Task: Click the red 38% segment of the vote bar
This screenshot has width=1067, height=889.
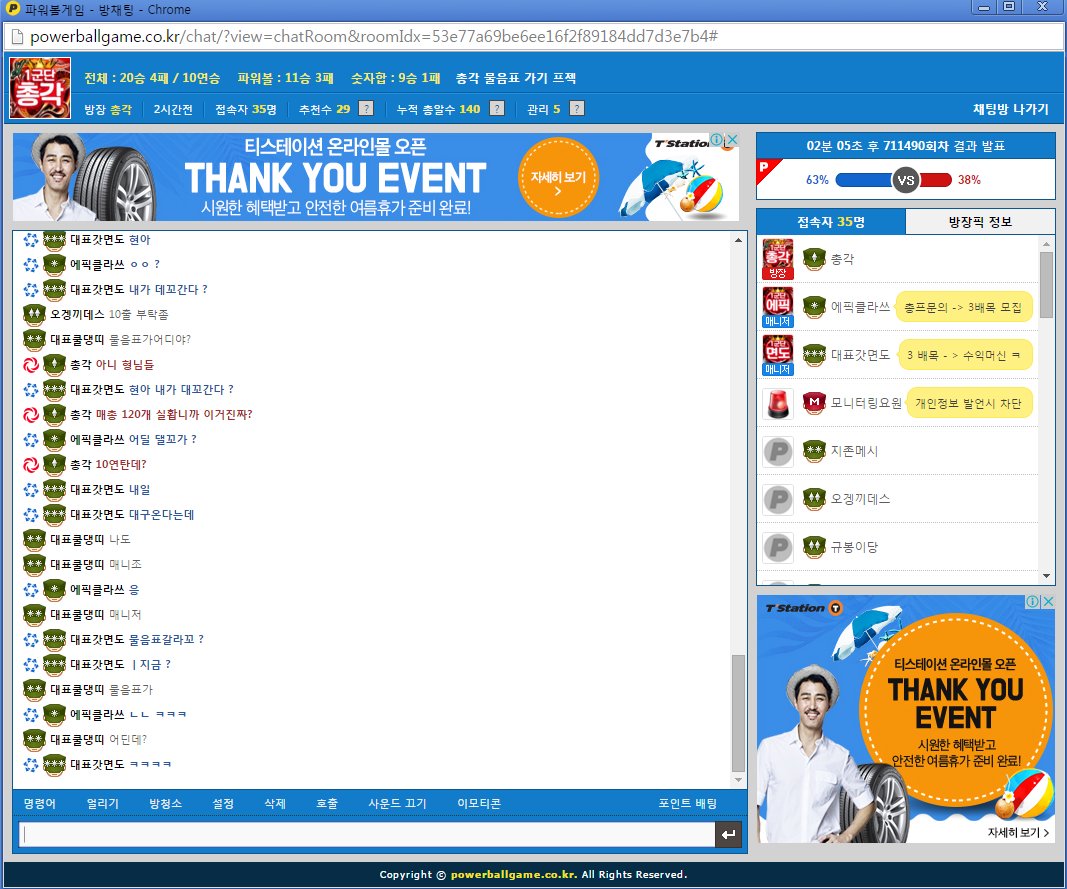Action: pyautogui.click(x=936, y=180)
